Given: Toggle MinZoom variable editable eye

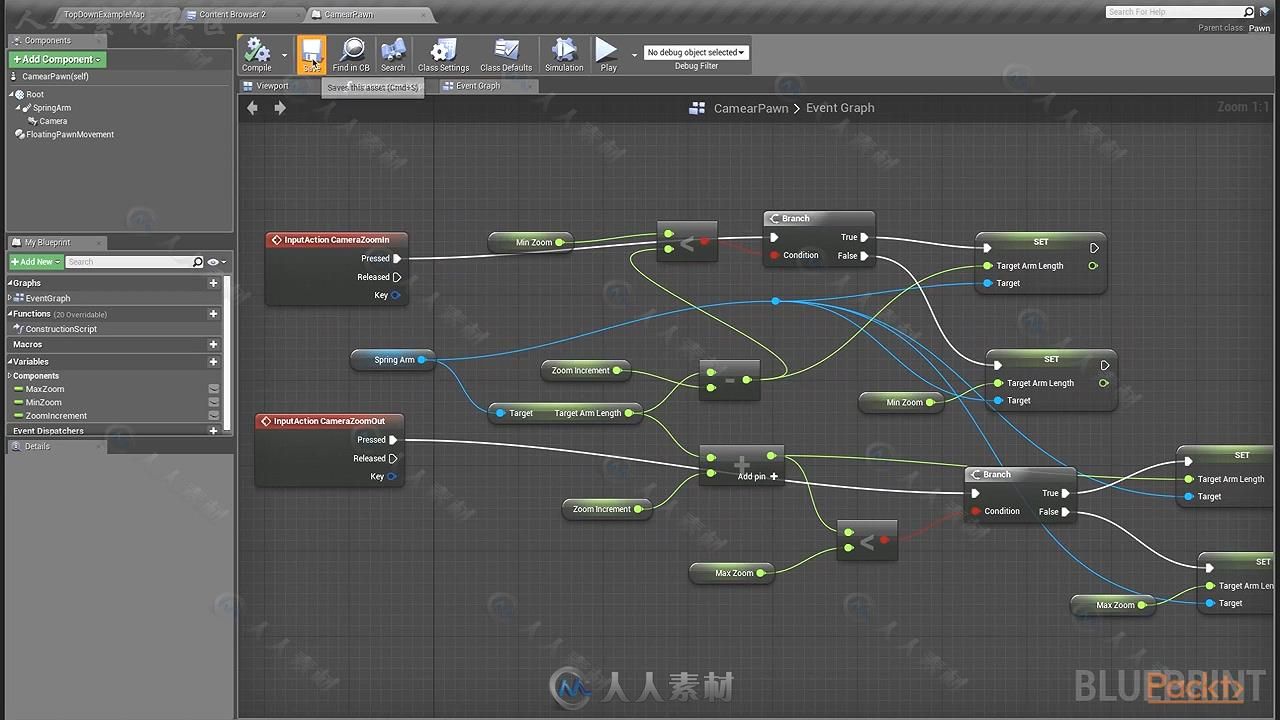Looking at the screenshot, I should click(x=213, y=402).
